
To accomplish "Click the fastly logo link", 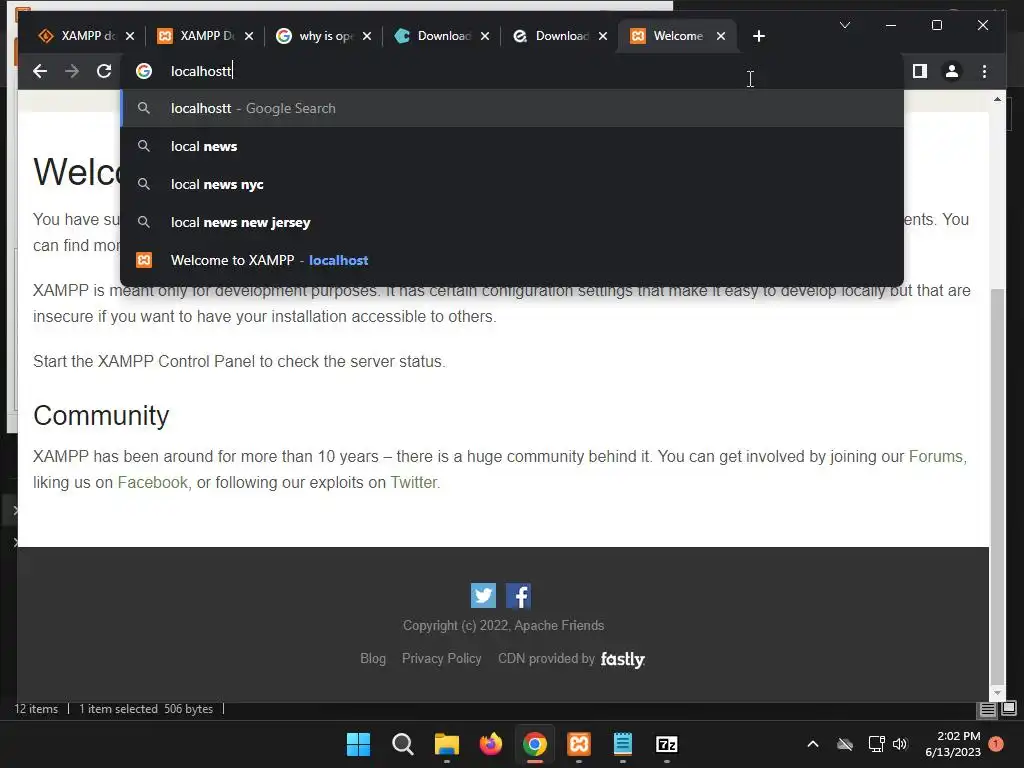I will pyautogui.click(x=622, y=659).
